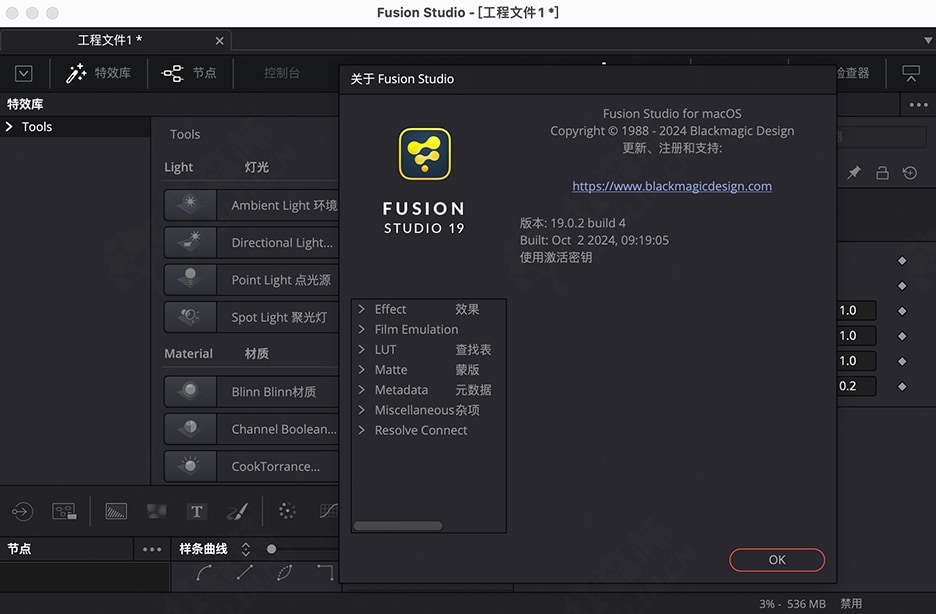Add the particle emitter dotted circle icon

(287, 511)
